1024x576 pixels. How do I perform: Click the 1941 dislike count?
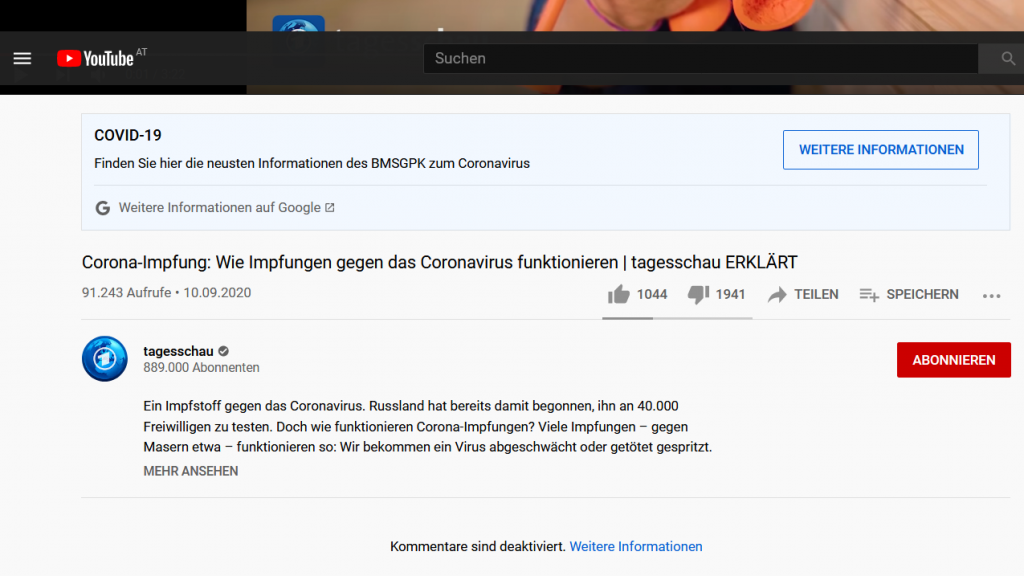pyautogui.click(x=730, y=295)
